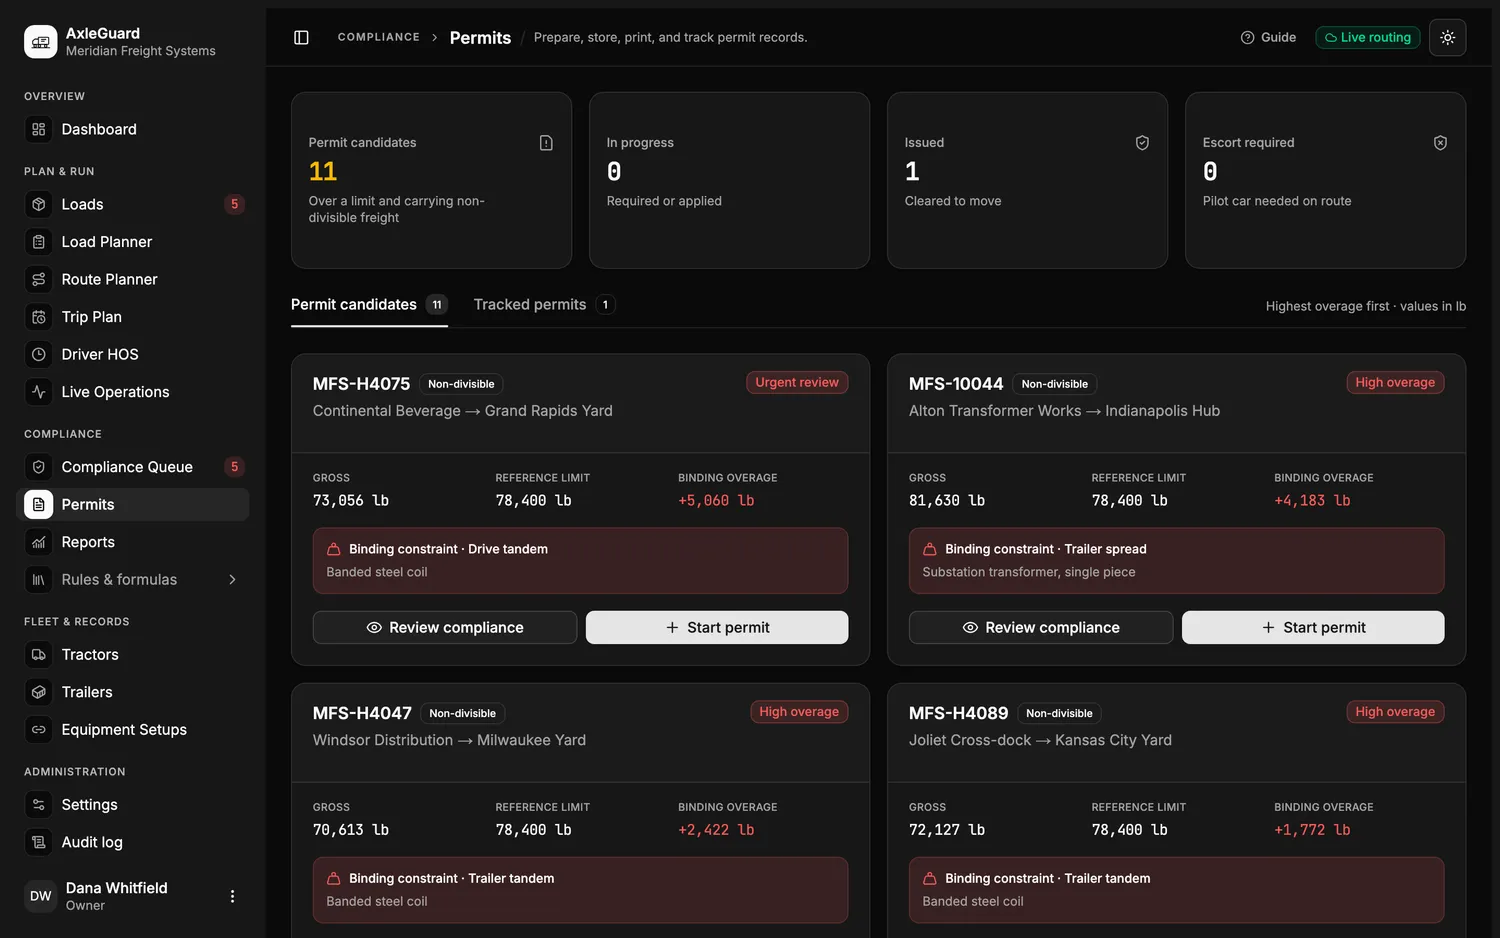Image resolution: width=1500 pixels, height=938 pixels.
Task: Switch theme with the sun icon
Action: click(x=1447, y=37)
